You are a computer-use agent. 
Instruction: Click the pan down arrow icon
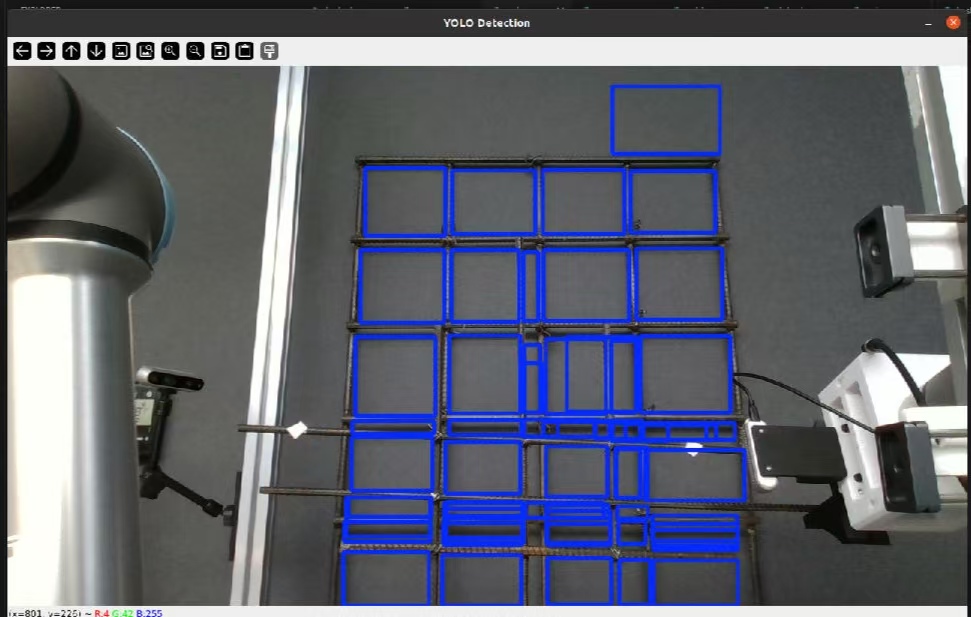click(96, 51)
